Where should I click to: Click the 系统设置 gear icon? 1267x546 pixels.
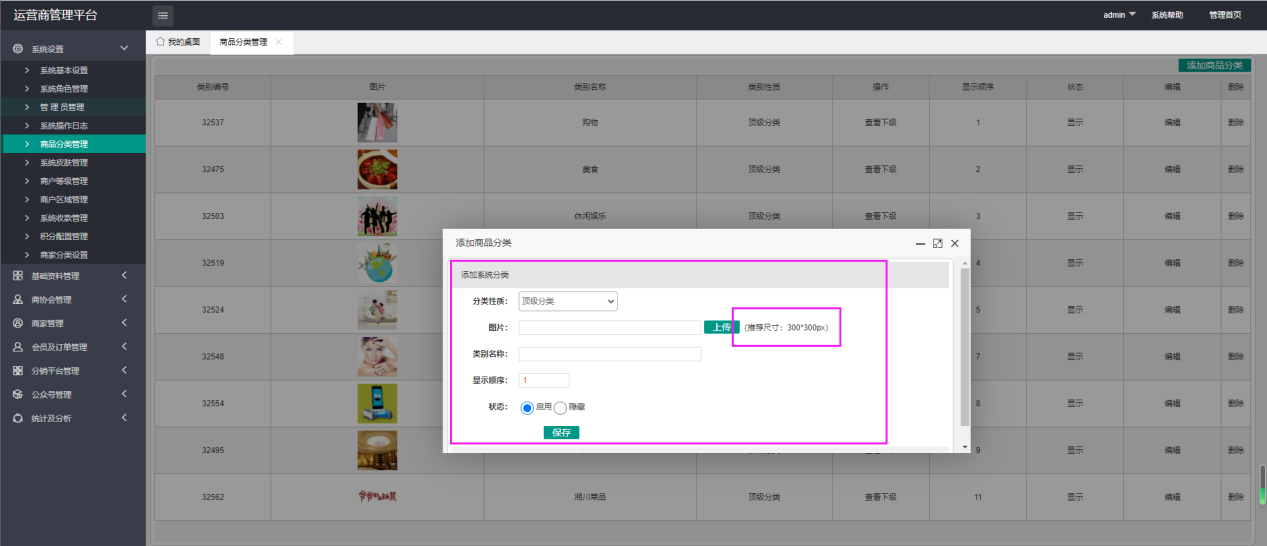(18, 48)
